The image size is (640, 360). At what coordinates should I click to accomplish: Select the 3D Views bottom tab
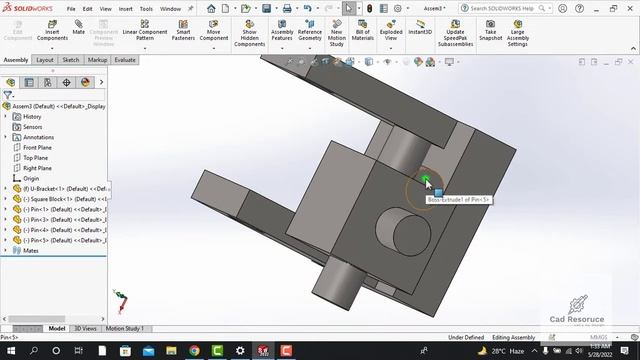[85, 328]
